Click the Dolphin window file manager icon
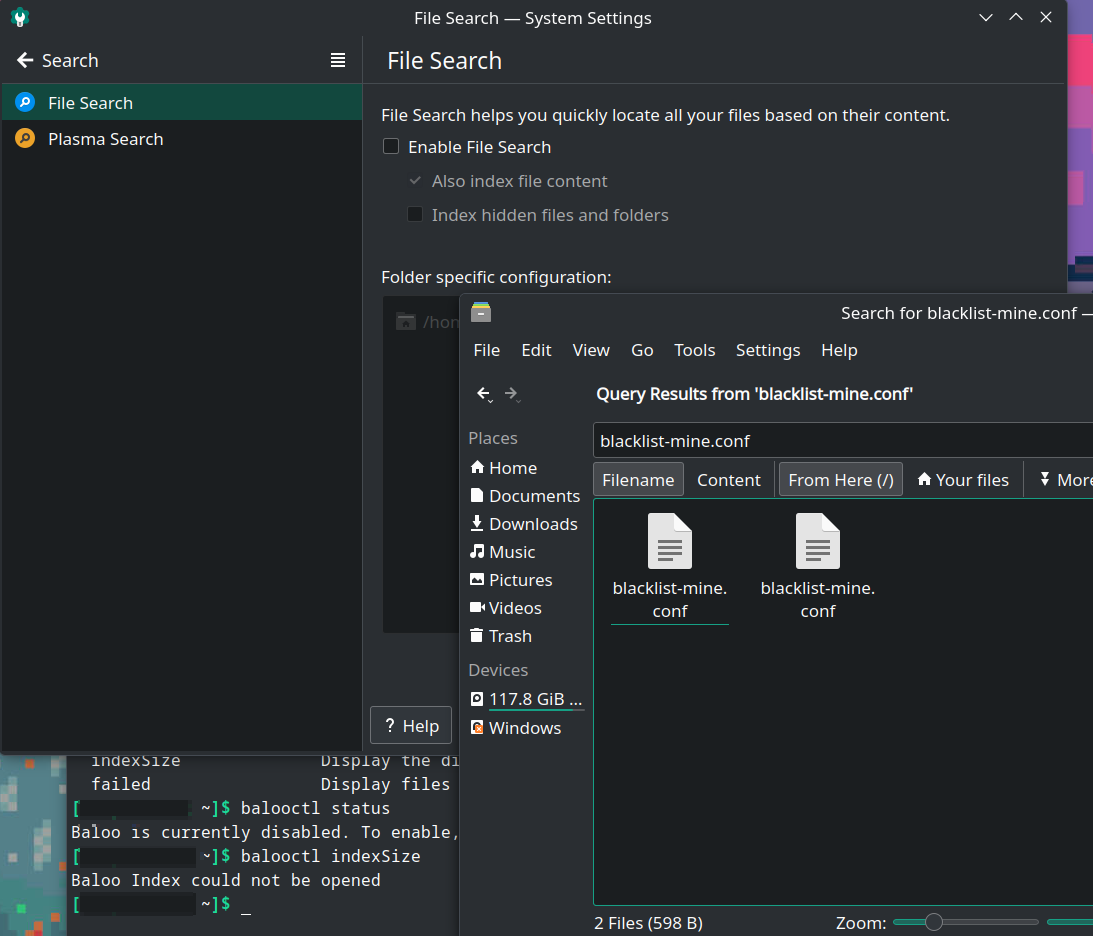This screenshot has width=1093, height=936. click(481, 312)
